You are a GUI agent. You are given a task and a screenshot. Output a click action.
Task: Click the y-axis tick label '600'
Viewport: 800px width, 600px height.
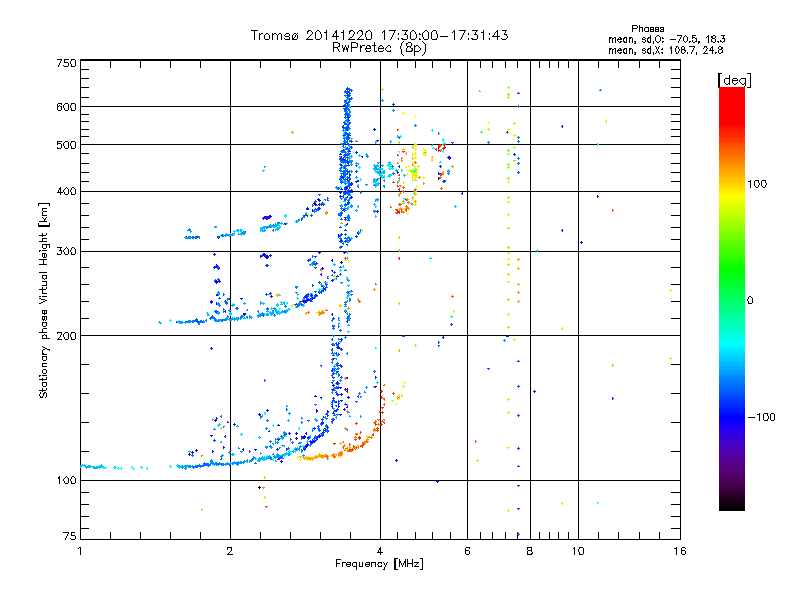66,107
